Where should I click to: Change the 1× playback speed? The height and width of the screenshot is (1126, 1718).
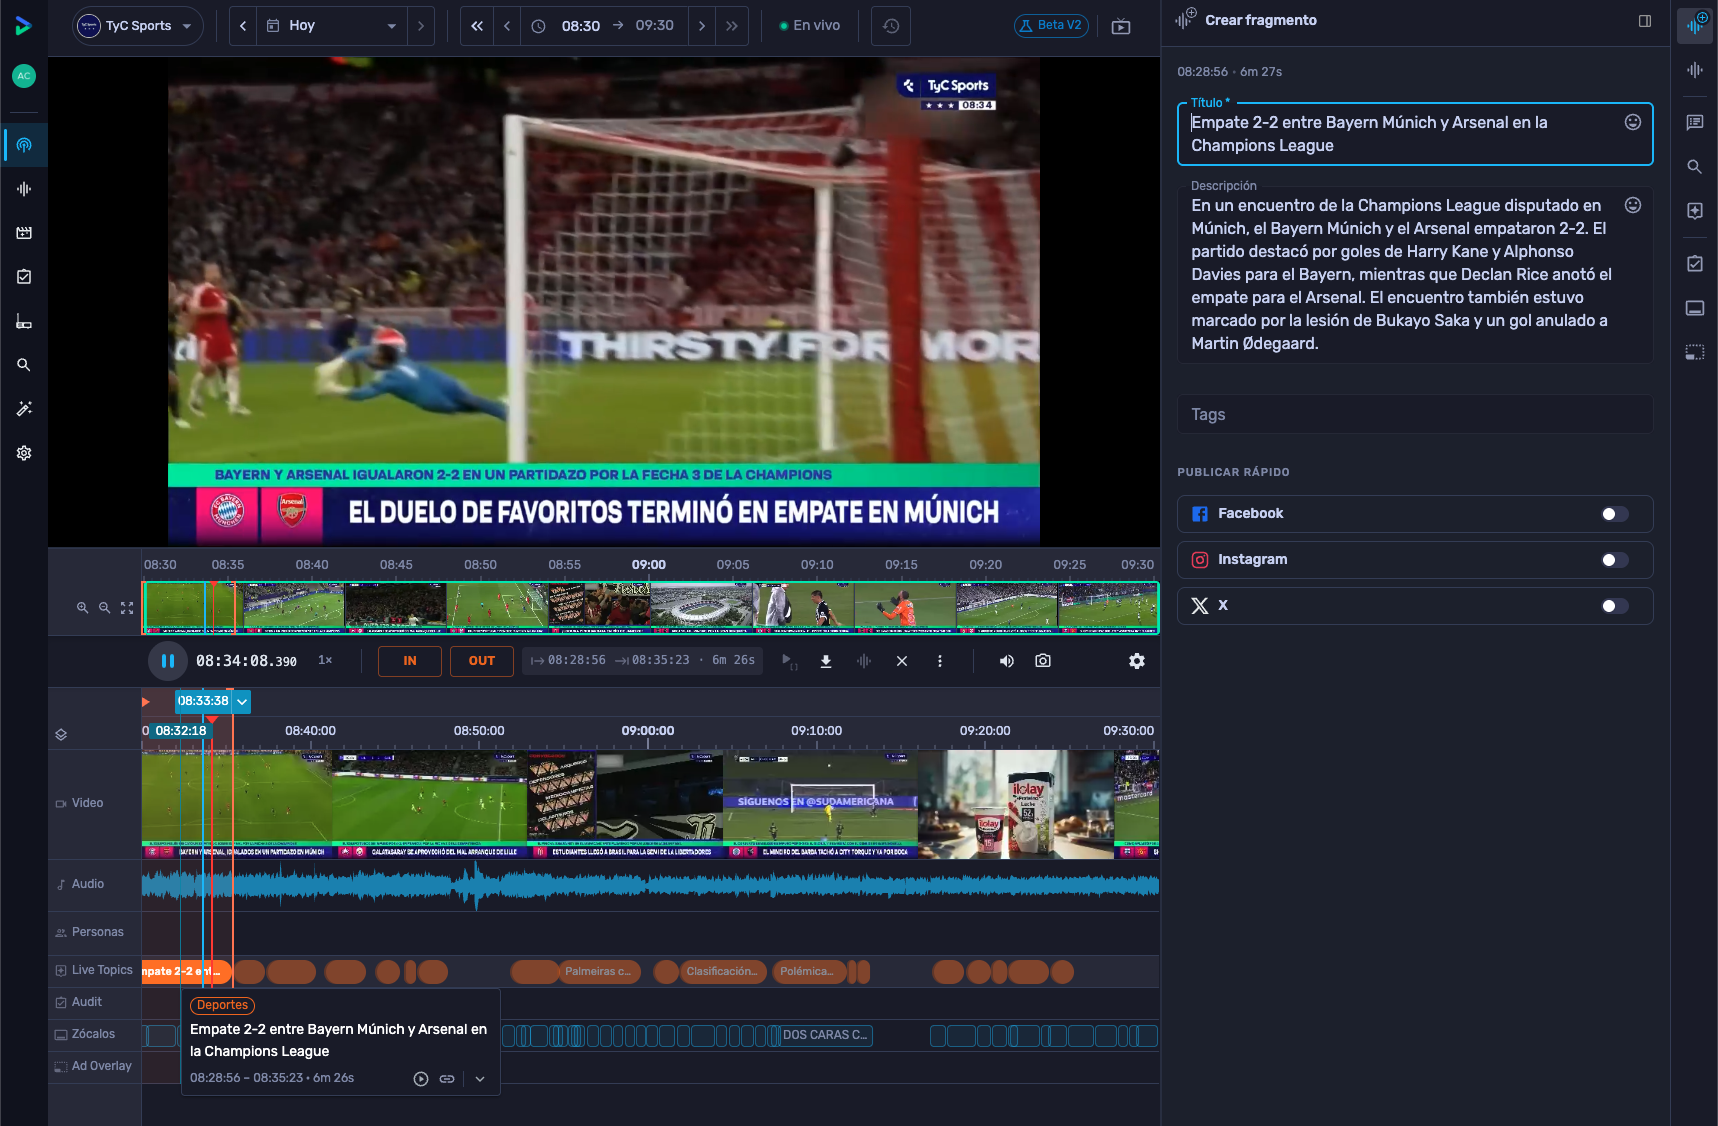pyautogui.click(x=325, y=661)
